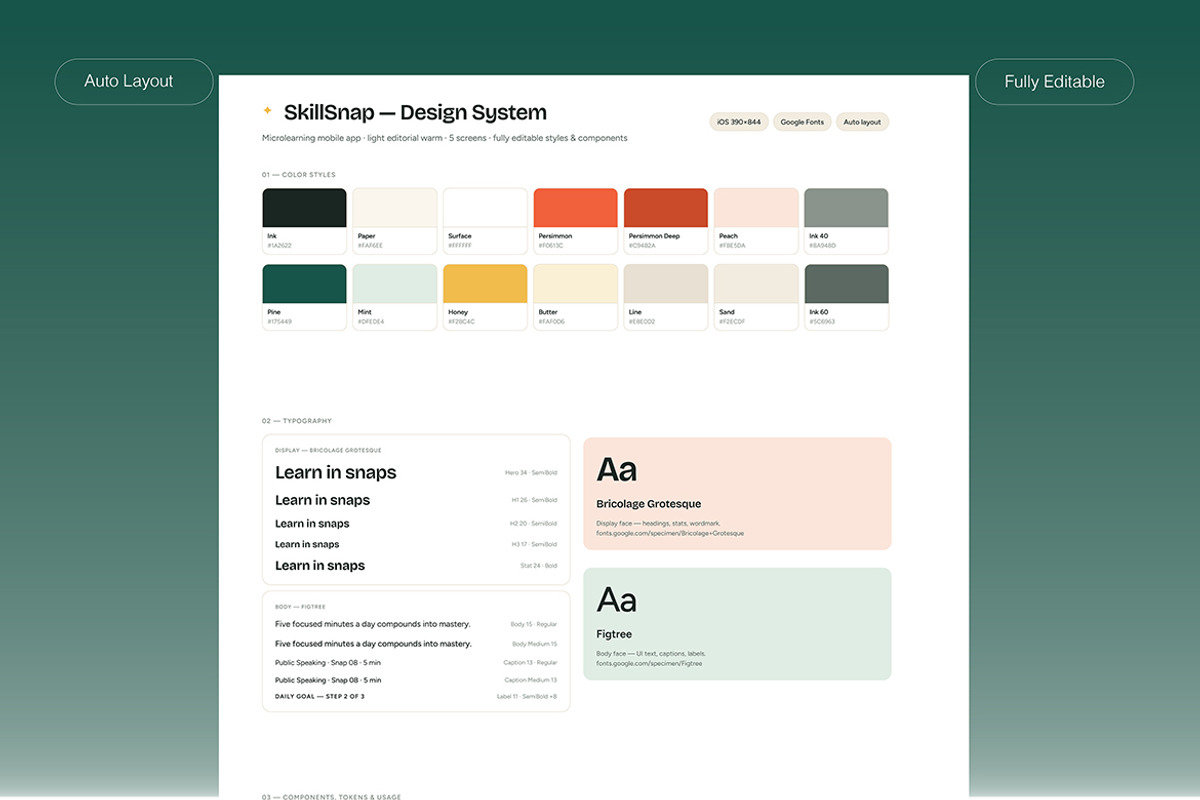Click the #FFFFFF hex code under Surface
The image size is (1200, 800).
(x=460, y=245)
